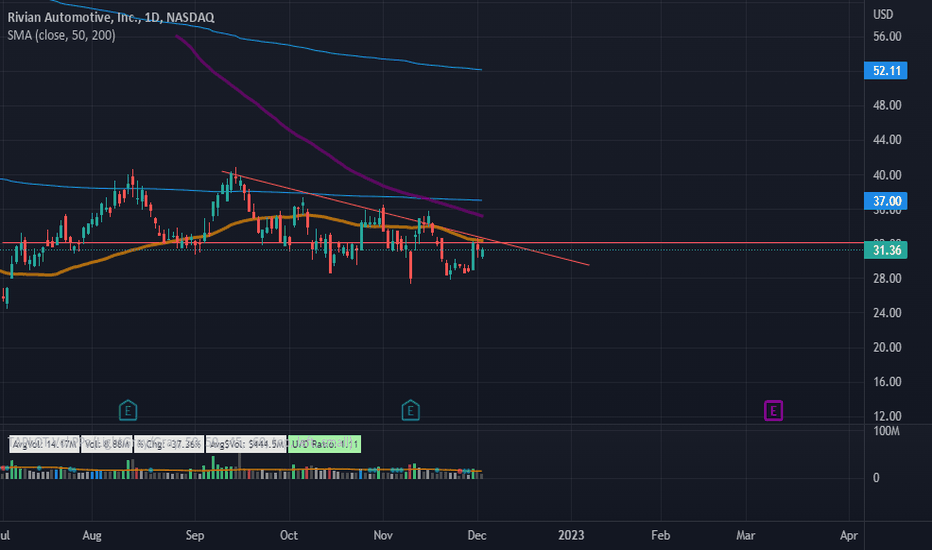
Task: Click the USD currency label
Action: (883, 14)
